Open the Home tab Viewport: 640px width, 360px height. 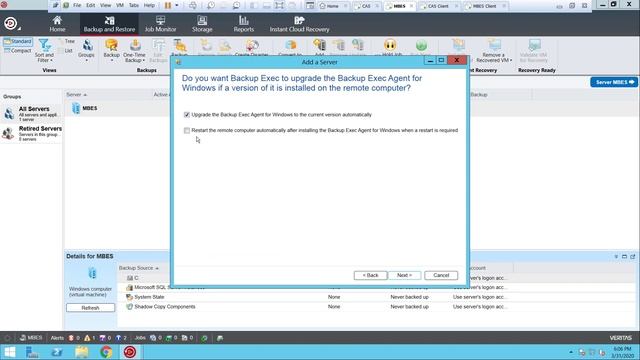(57, 24)
